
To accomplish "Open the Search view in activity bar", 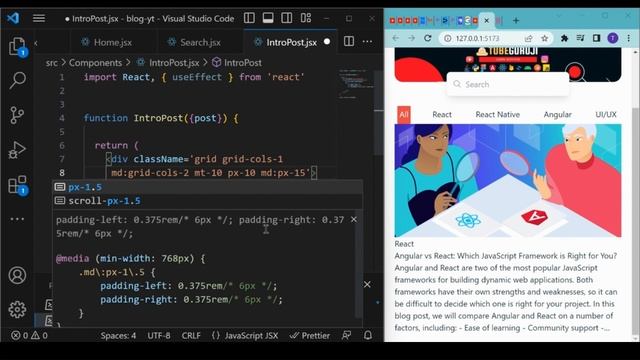I will click(17, 80).
